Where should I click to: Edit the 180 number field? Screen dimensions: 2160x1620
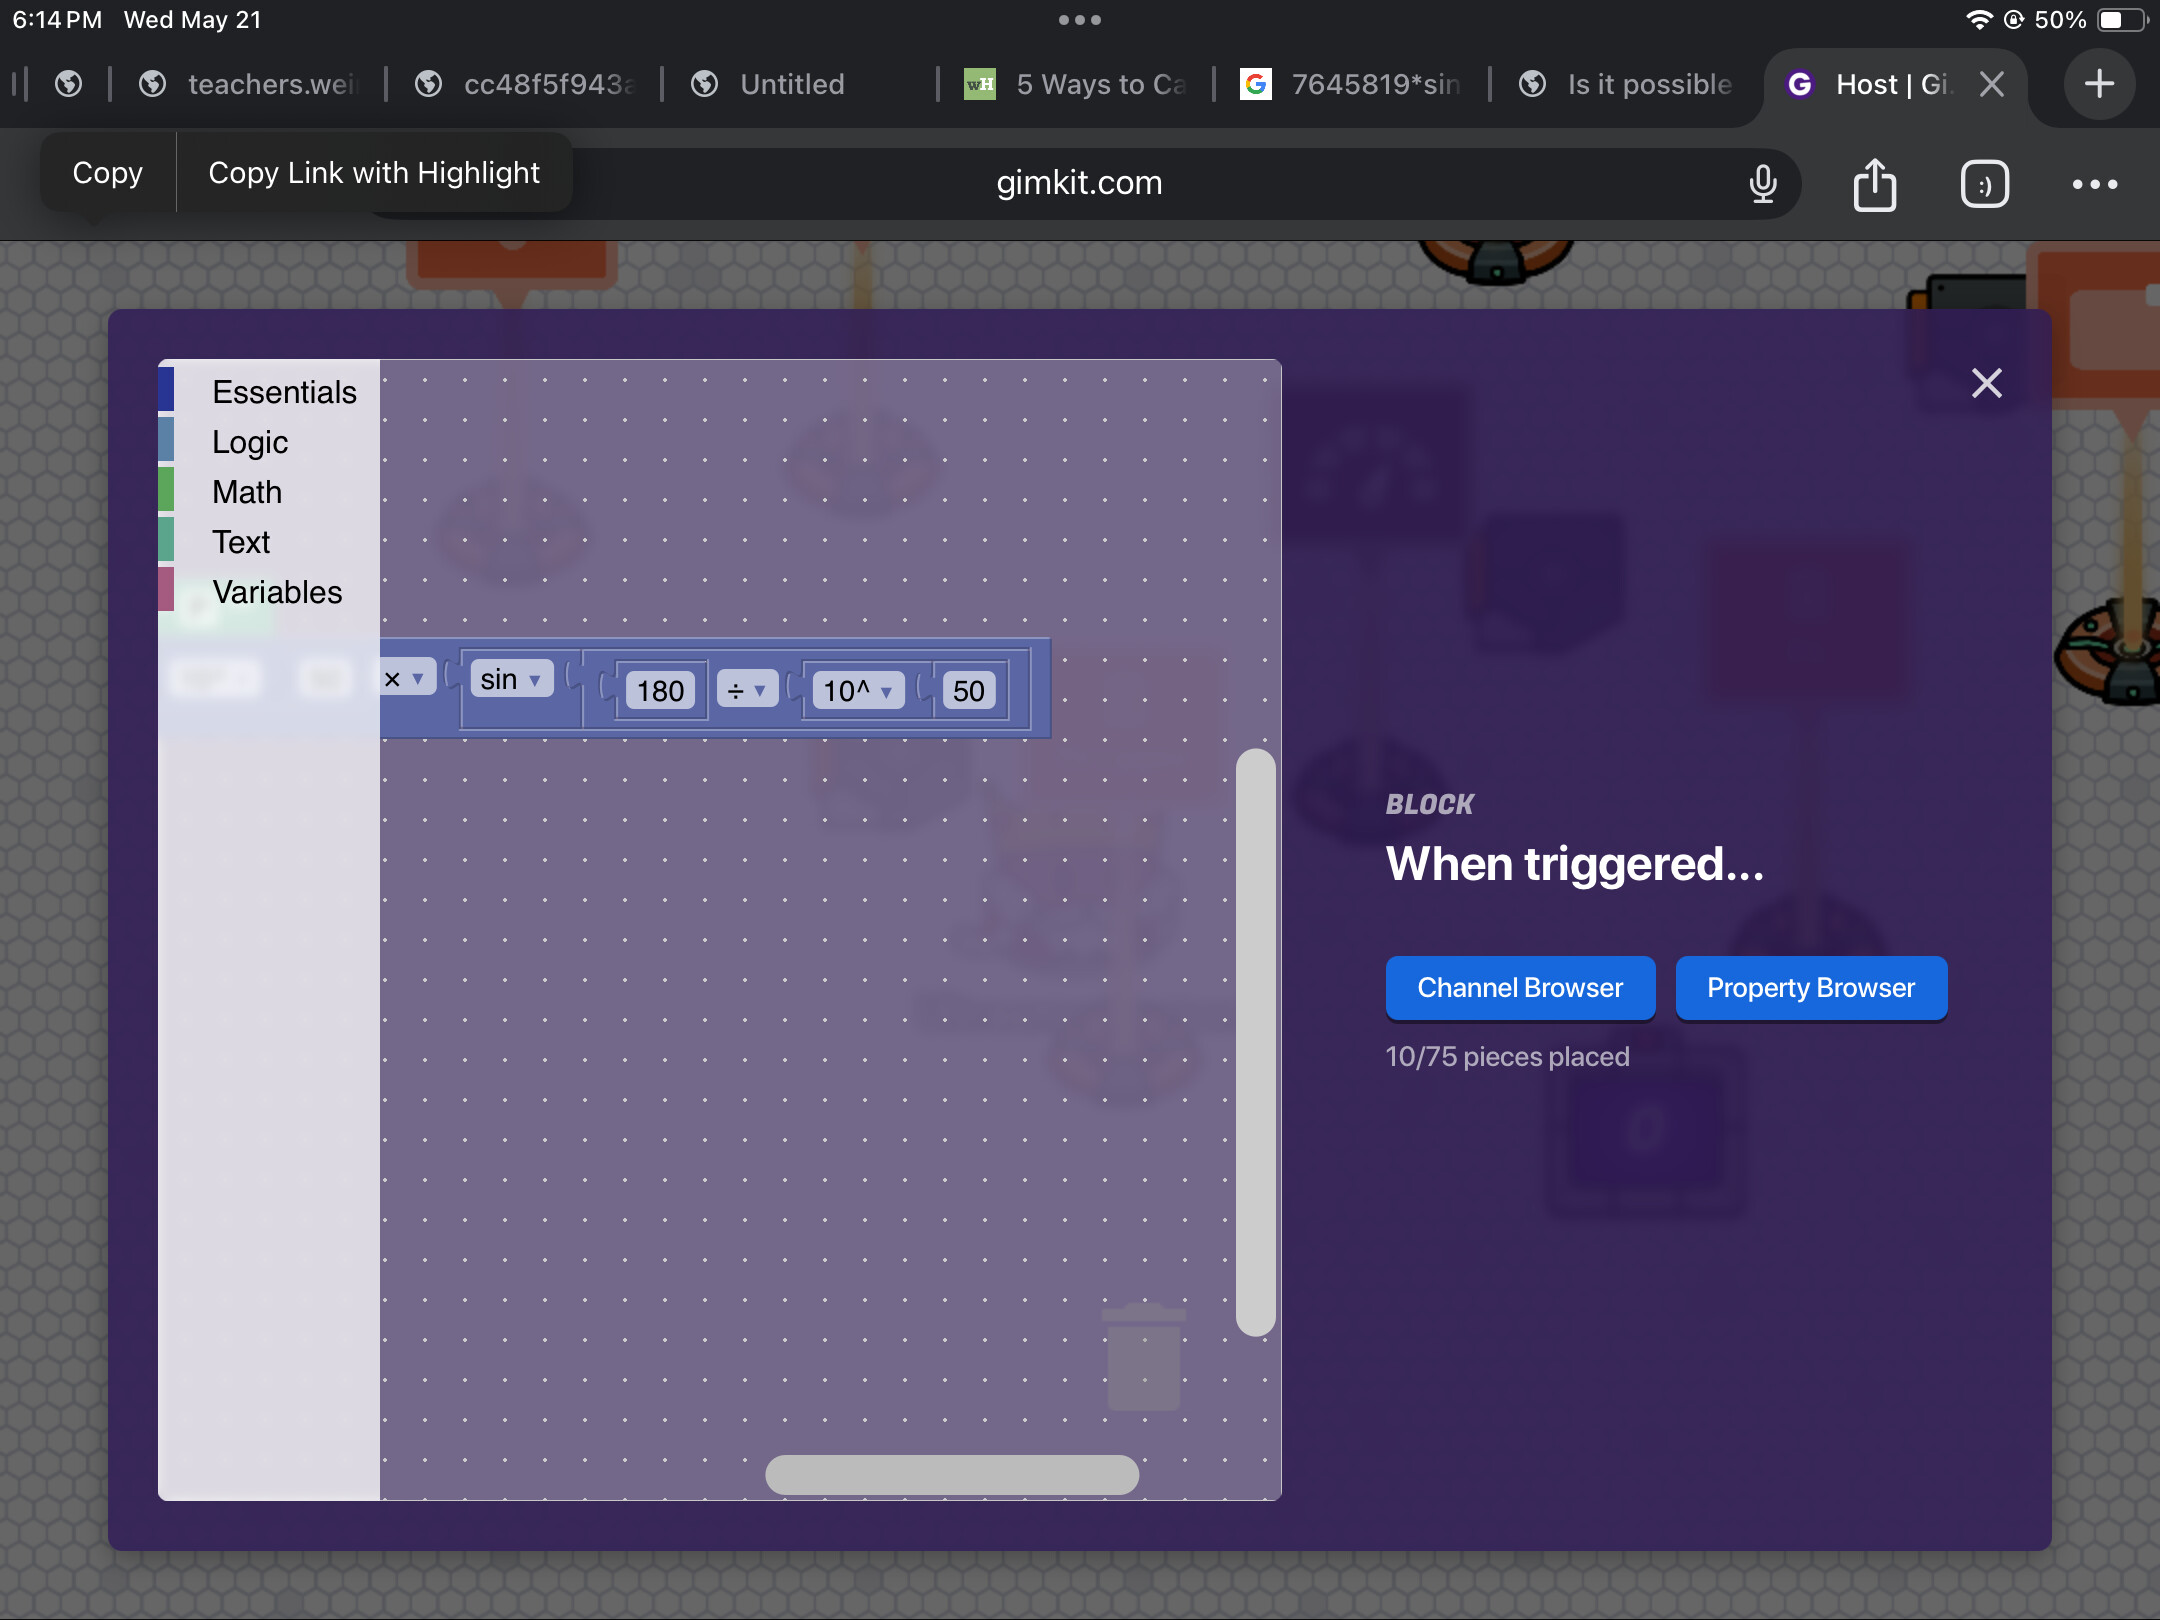point(660,691)
